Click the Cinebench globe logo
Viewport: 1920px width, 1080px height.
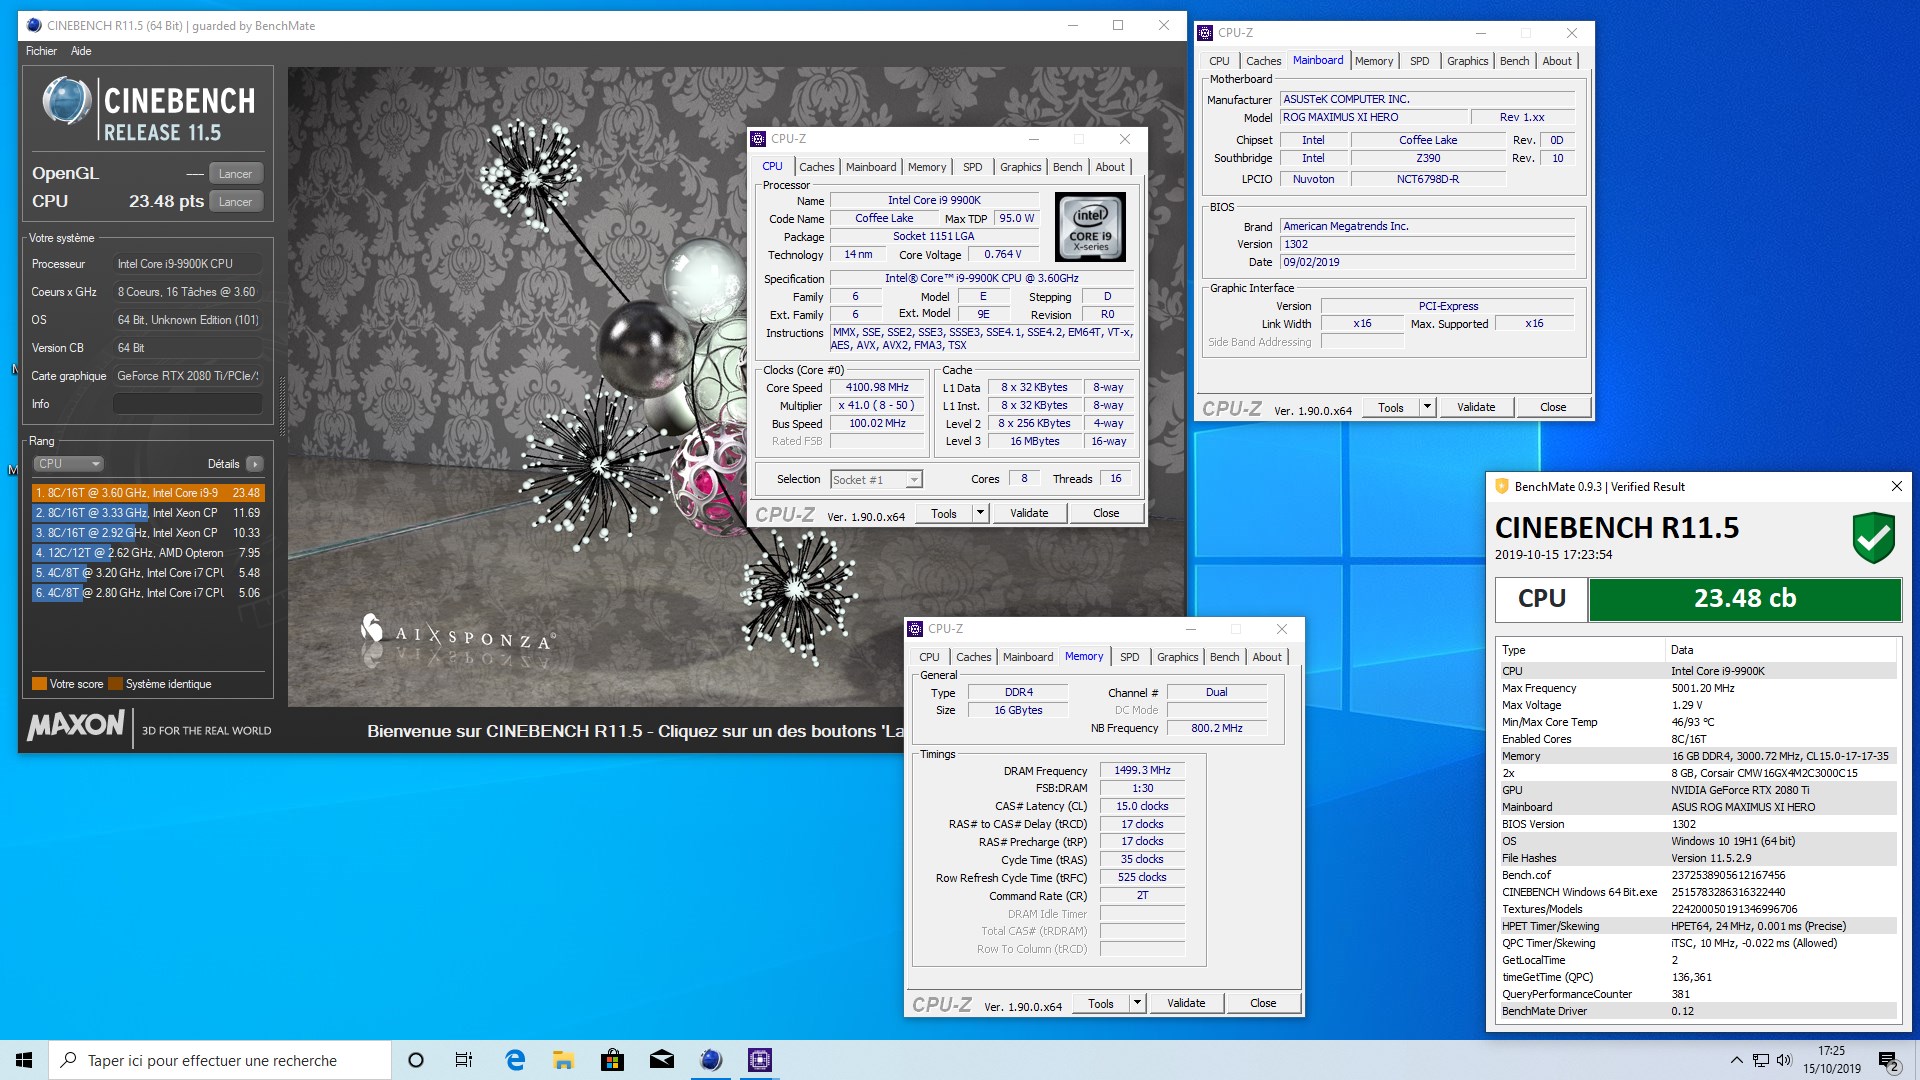click(67, 102)
